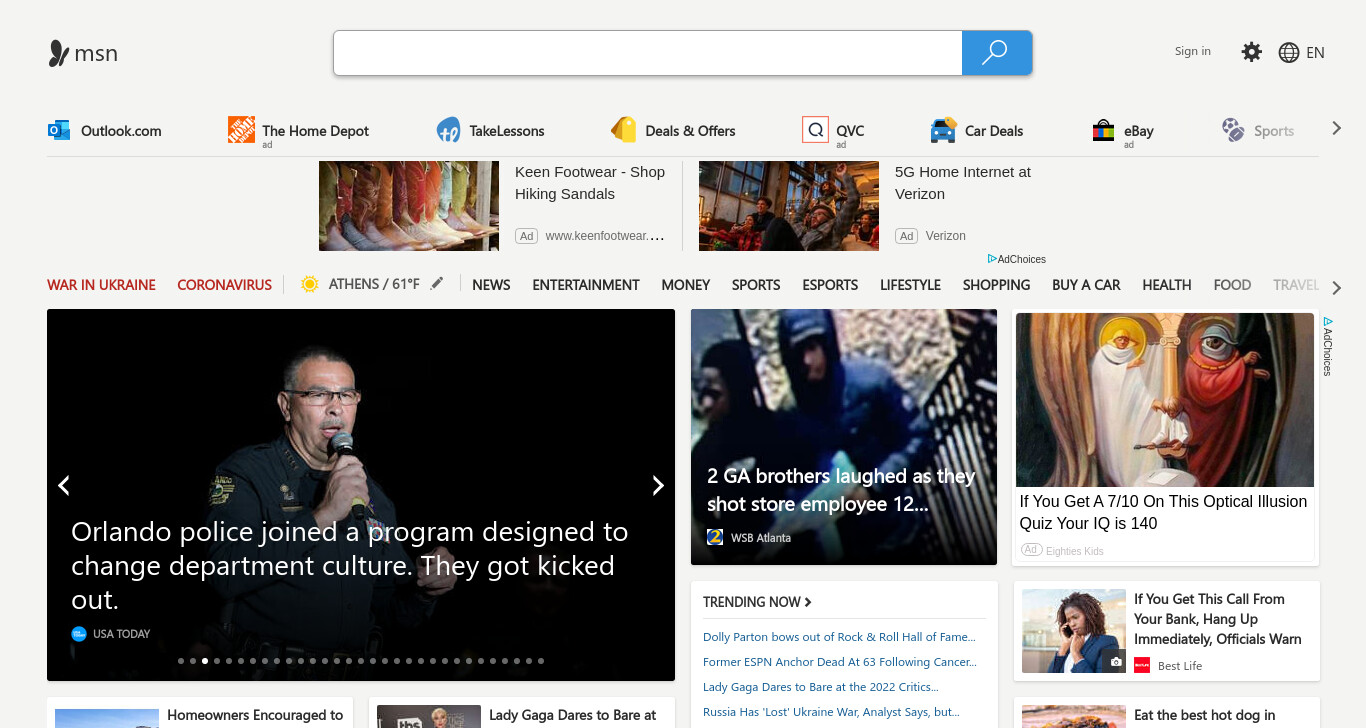
Task: Open the optical illusion painting thumbnail
Action: (1165, 400)
